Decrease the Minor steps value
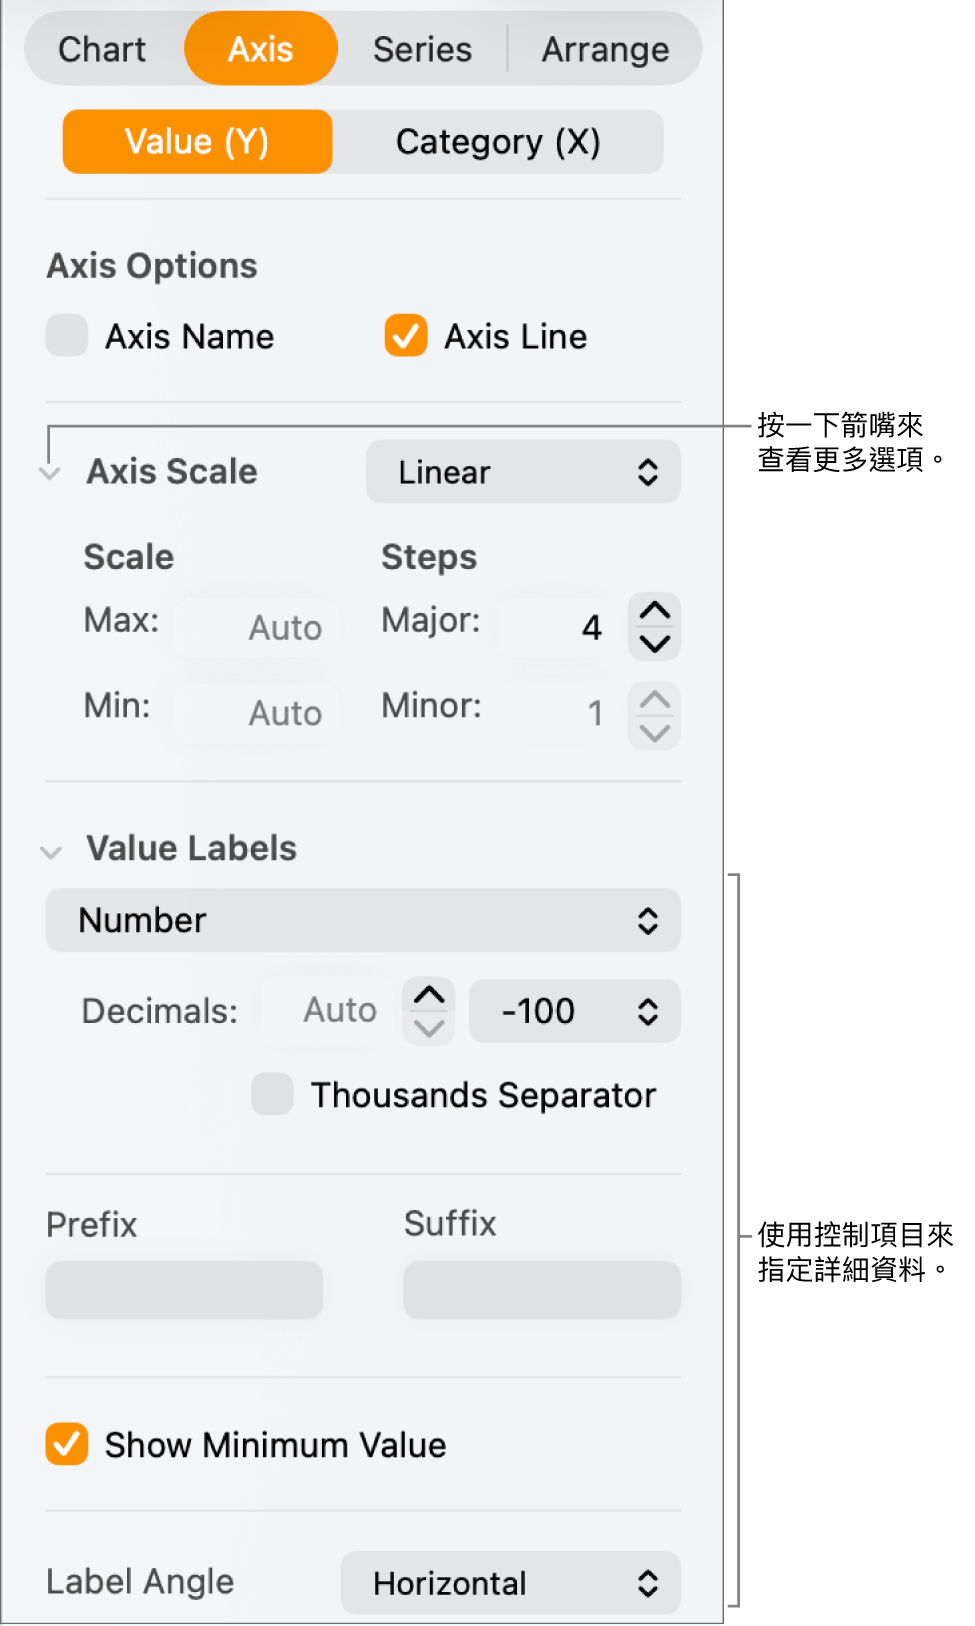 click(655, 733)
